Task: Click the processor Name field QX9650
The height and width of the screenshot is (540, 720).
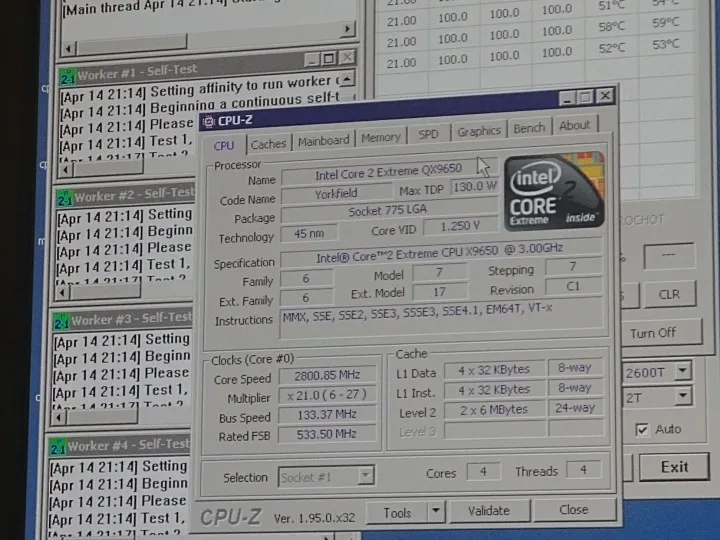Action: tap(388, 174)
